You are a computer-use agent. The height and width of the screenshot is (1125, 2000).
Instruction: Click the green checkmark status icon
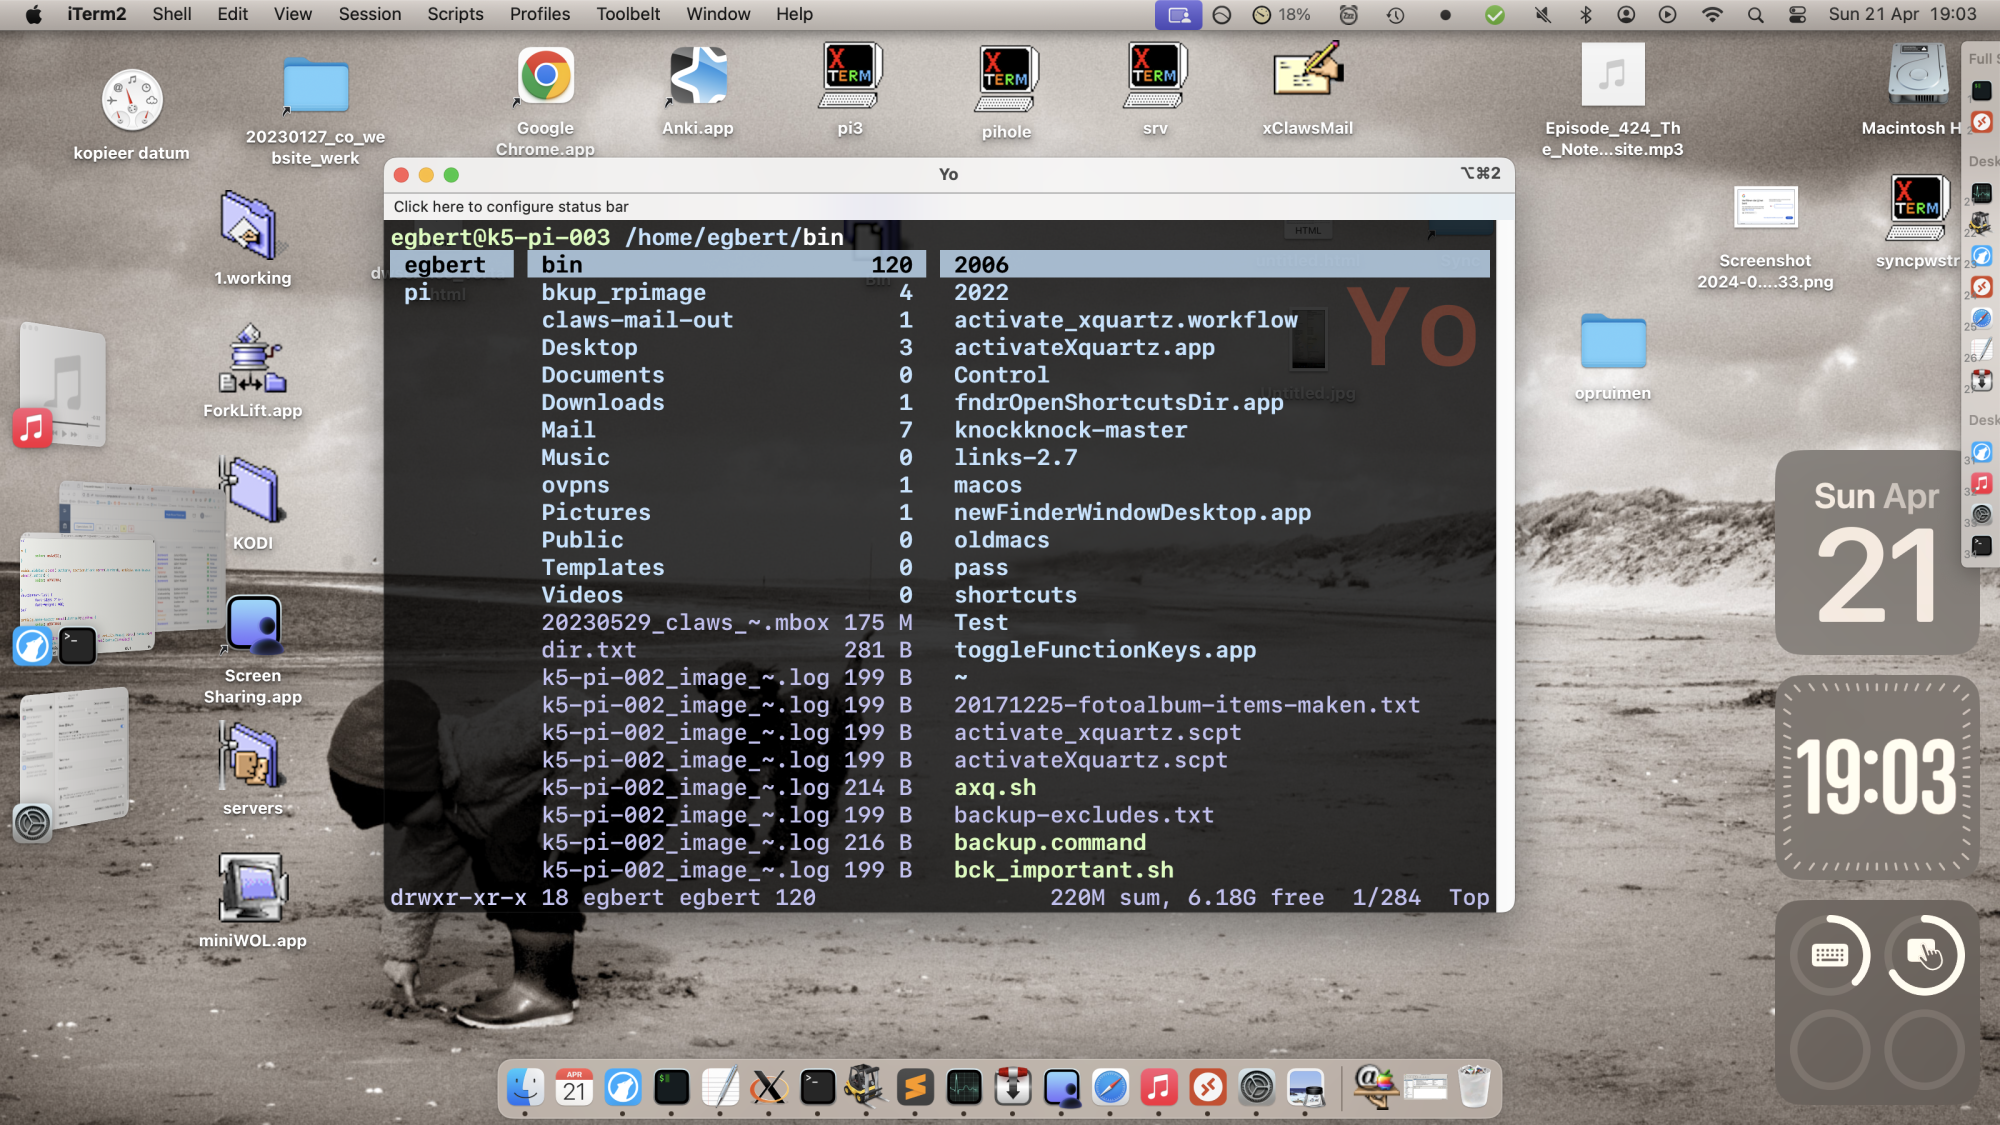(x=1495, y=14)
